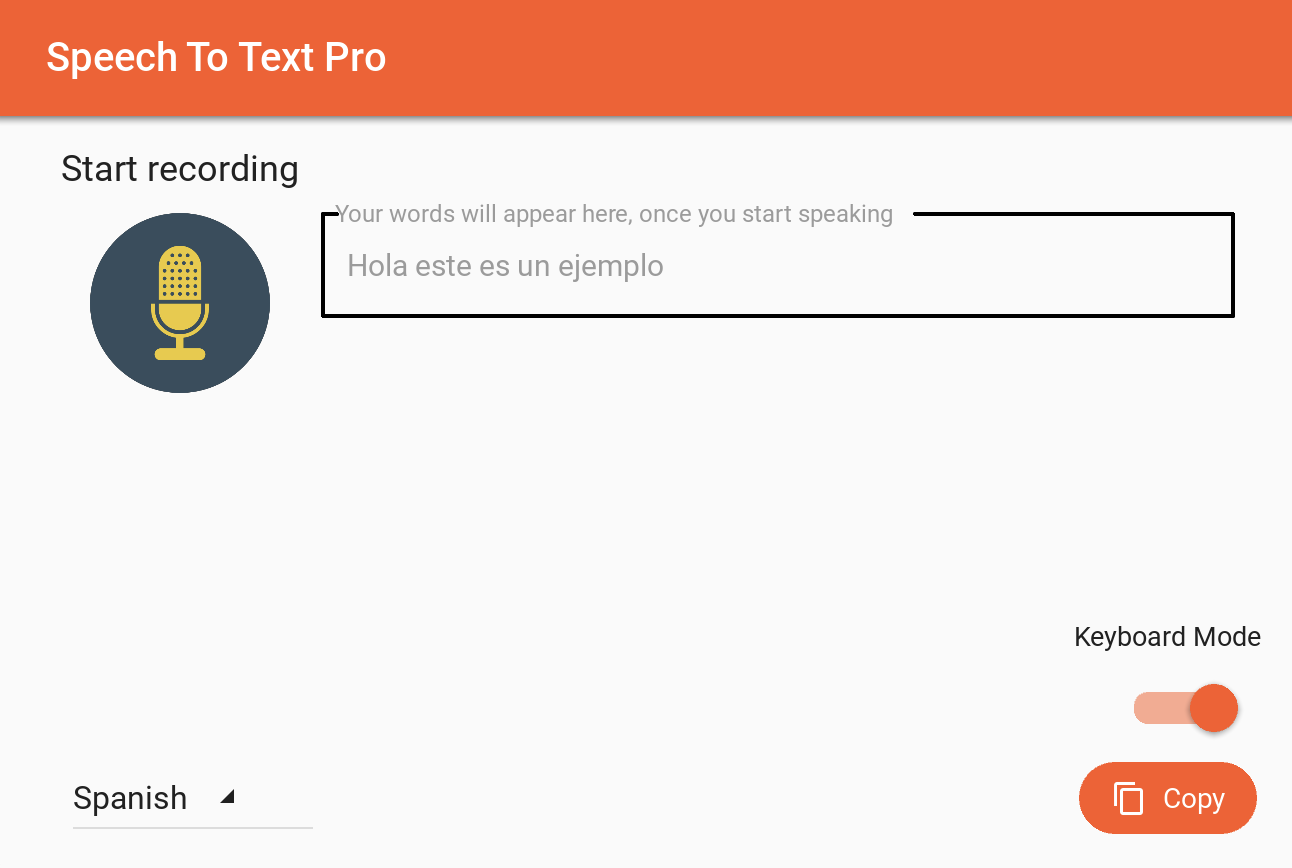Click the orange header bar
The image size is (1292, 868).
click(646, 57)
